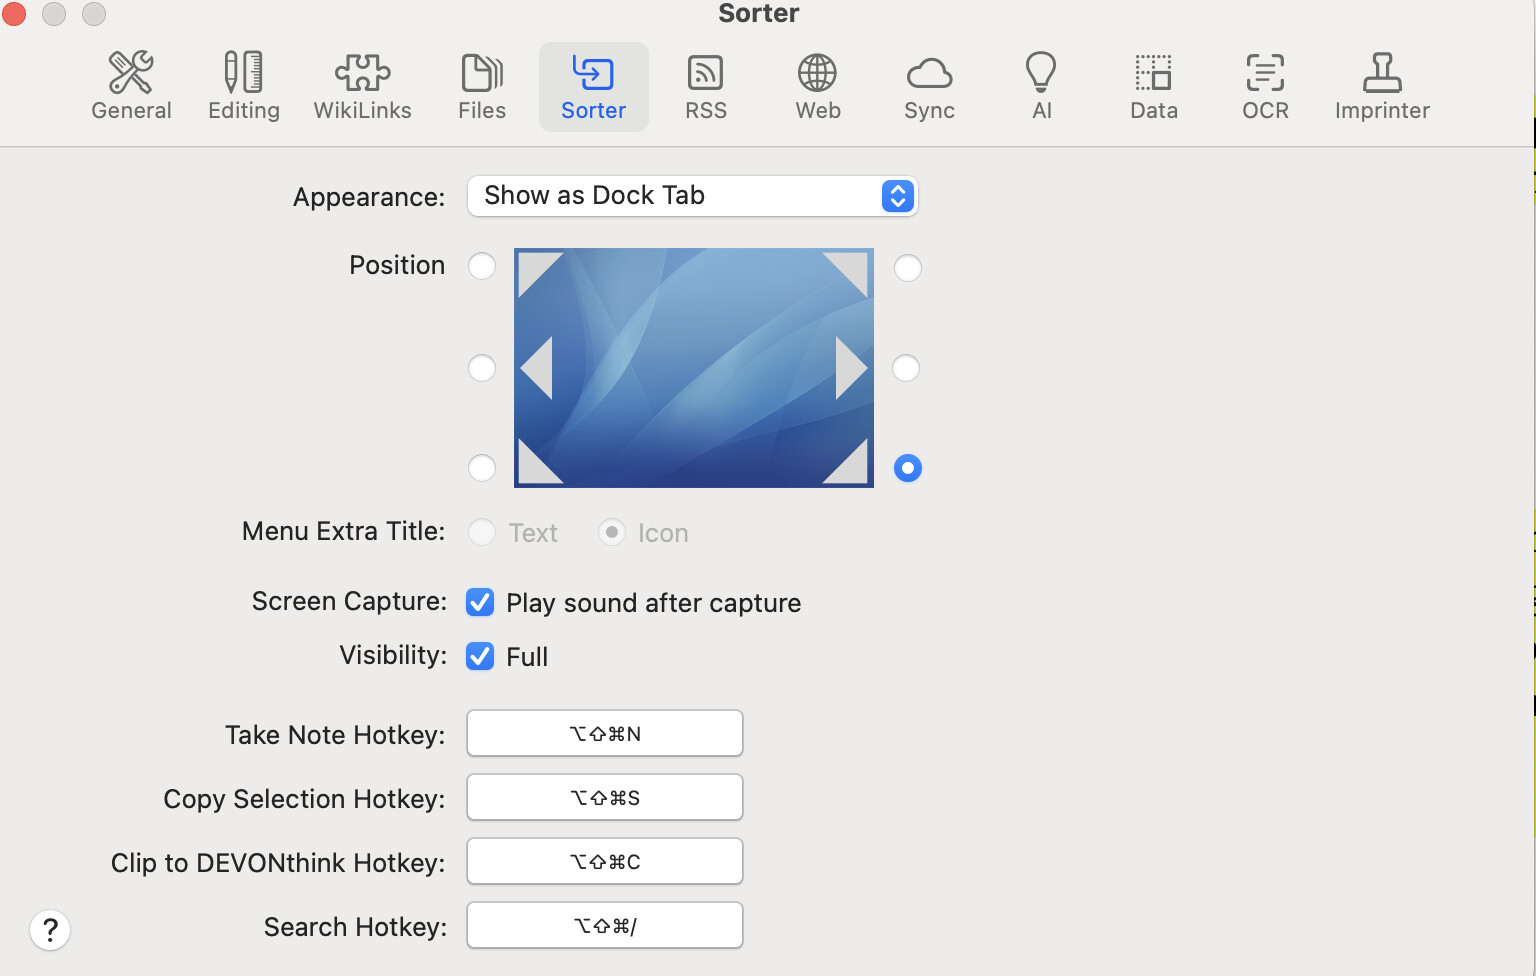Open the OCR settings pane
The image size is (1536, 976).
tap(1265, 87)
